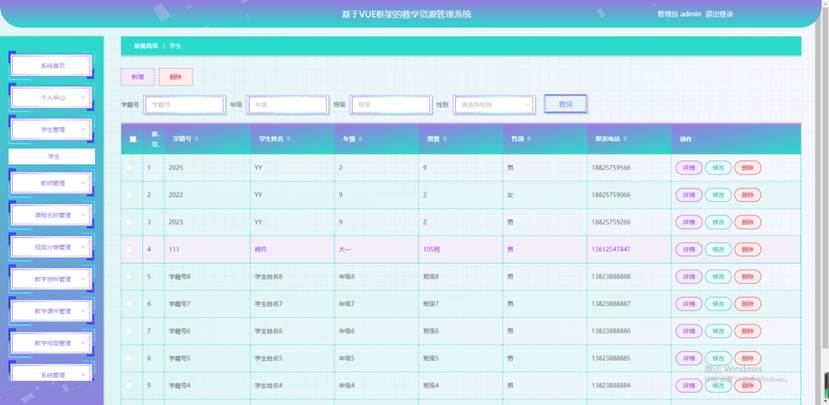Click sort icon beside 班级 header
The height and width of the screenshot is (405, 829).
tap(445, 139)
